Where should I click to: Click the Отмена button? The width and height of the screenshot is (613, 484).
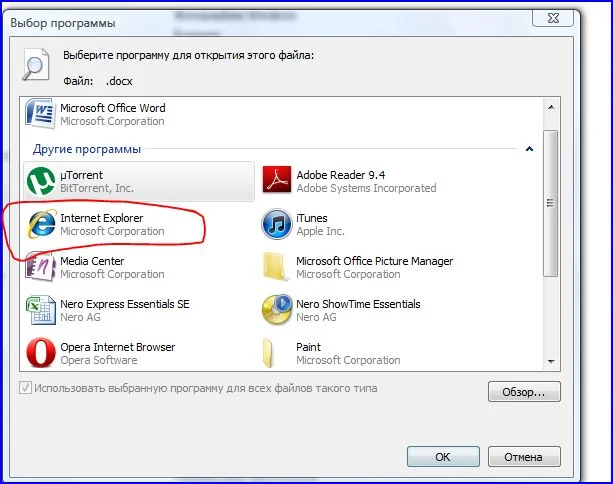[524, 457]
